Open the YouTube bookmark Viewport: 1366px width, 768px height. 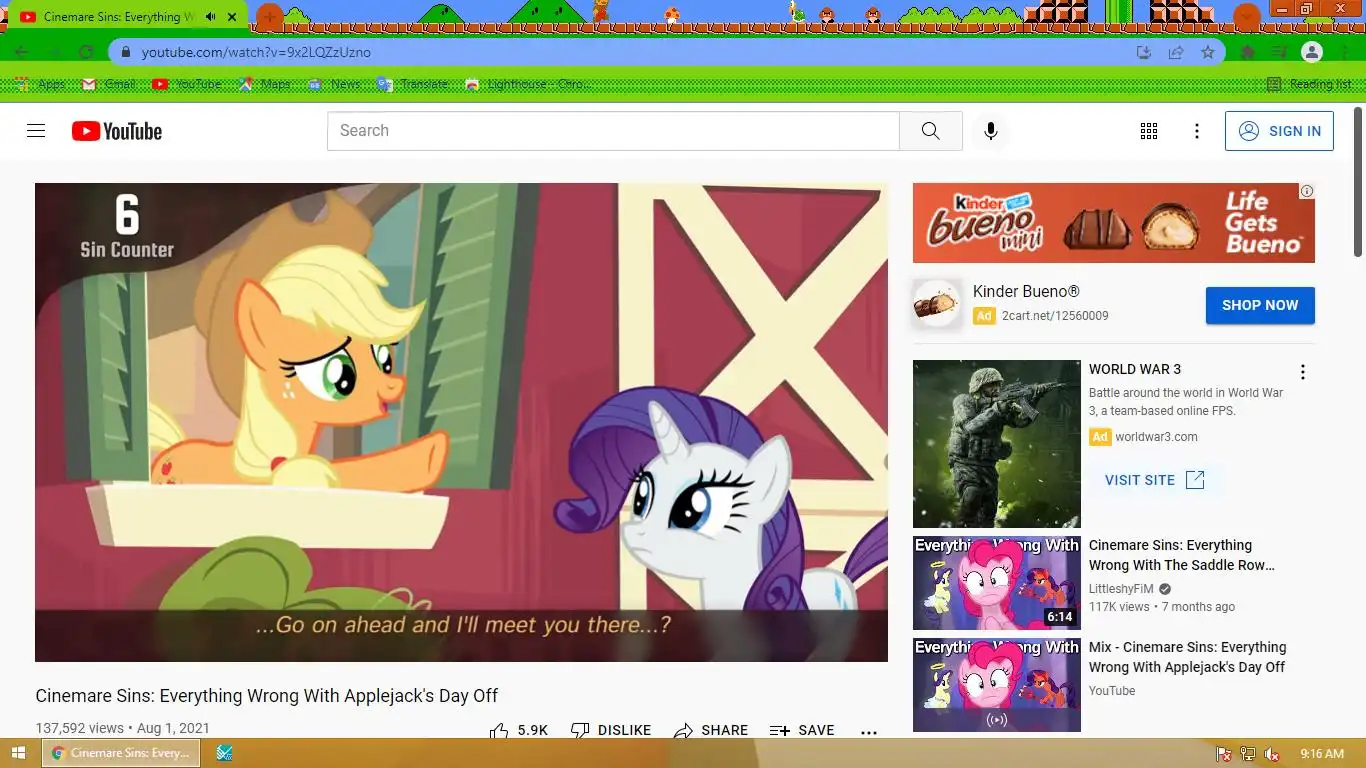187,84
